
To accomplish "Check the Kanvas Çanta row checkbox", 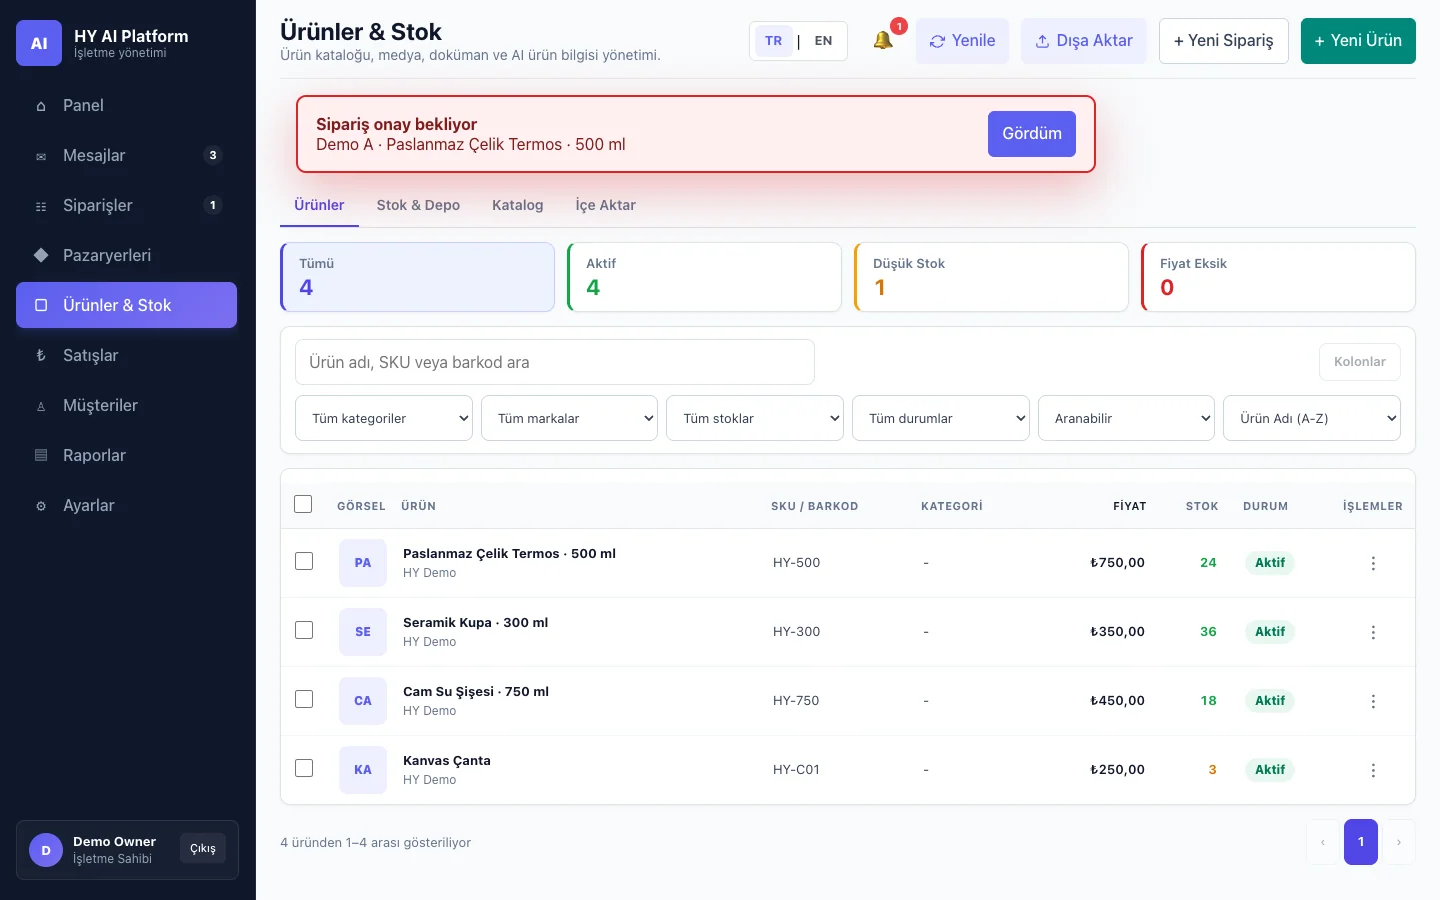I will click(x=304, y=768).
